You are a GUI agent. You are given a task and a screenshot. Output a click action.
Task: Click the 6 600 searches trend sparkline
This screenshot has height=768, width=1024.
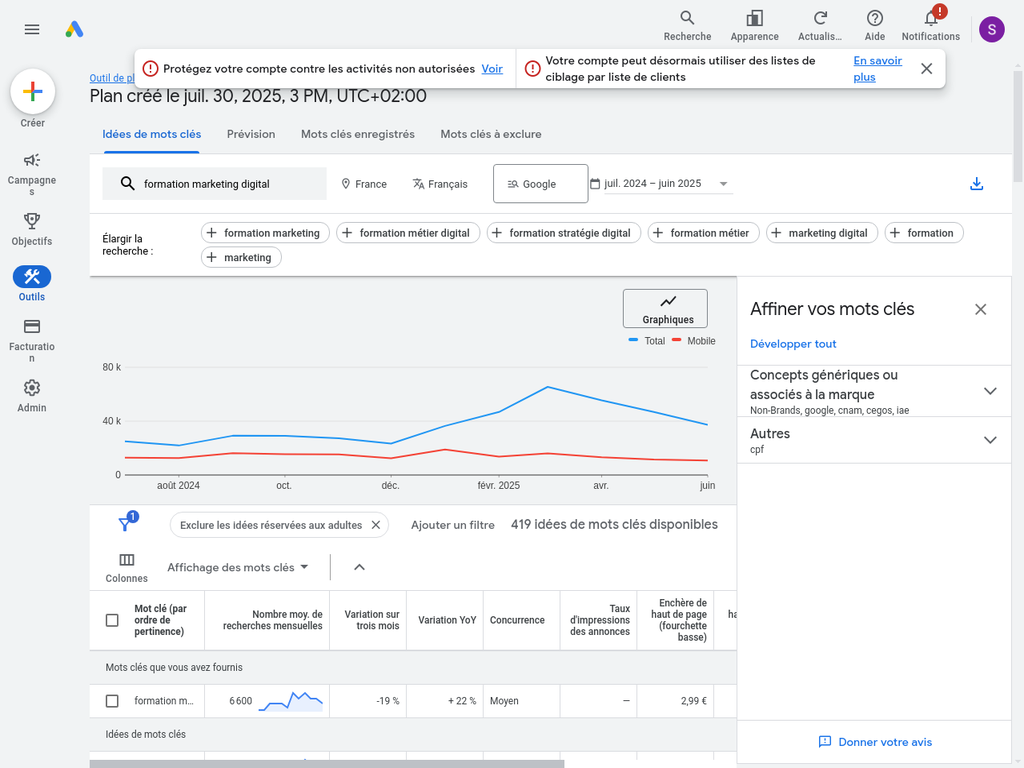[x=291, y=701]
